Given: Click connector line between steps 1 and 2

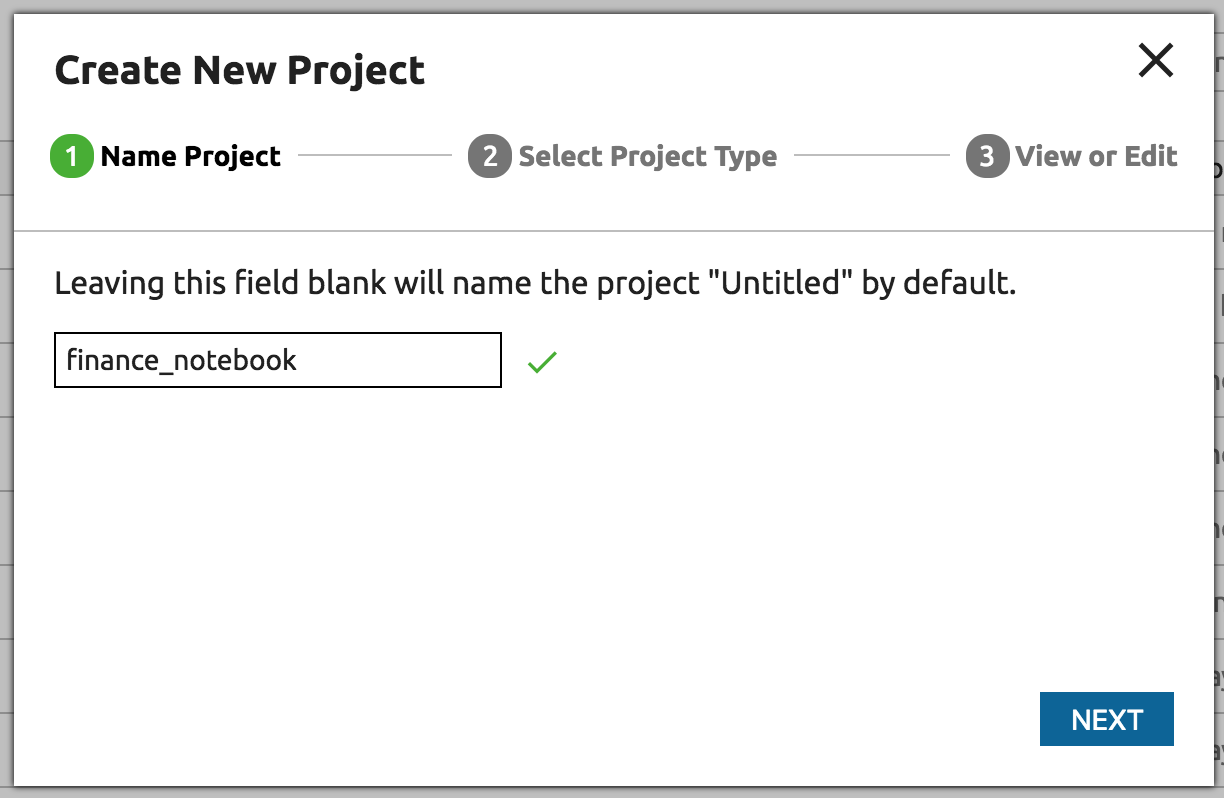Looking at the screenshot, I should click(x=375, y=156).
